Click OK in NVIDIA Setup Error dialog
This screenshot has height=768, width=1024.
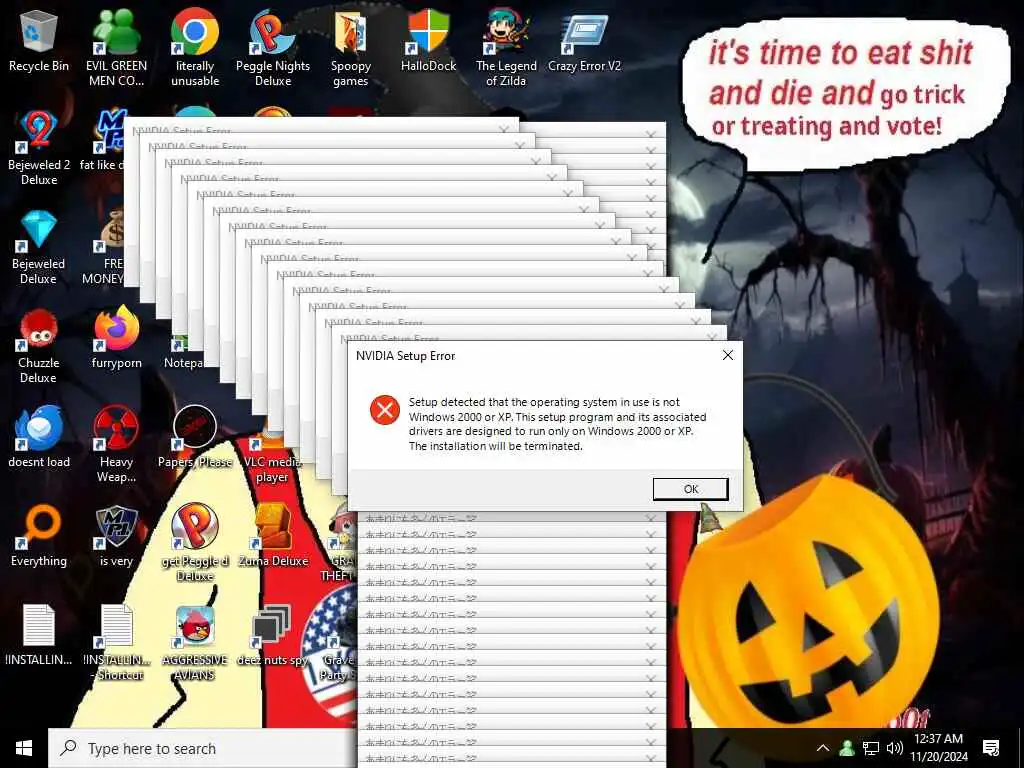(690, 489)
